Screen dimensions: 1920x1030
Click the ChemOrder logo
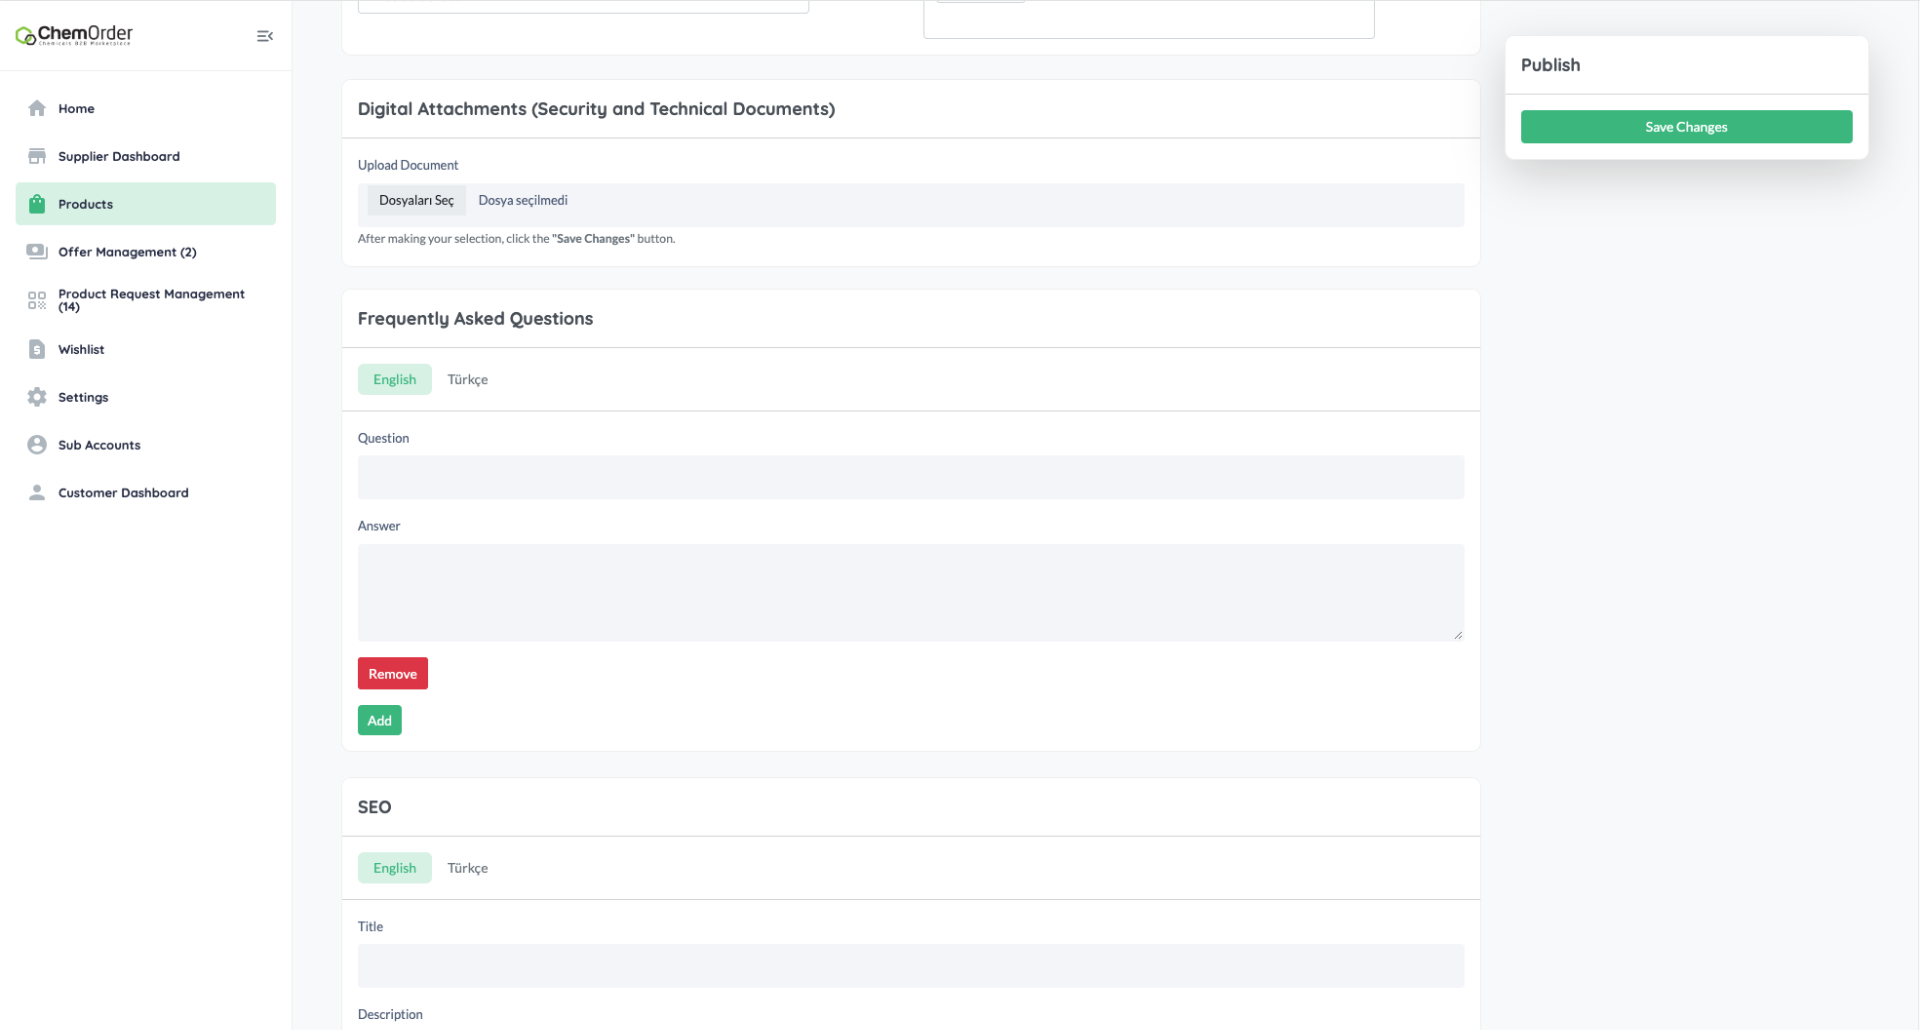(x=74, y=35)
